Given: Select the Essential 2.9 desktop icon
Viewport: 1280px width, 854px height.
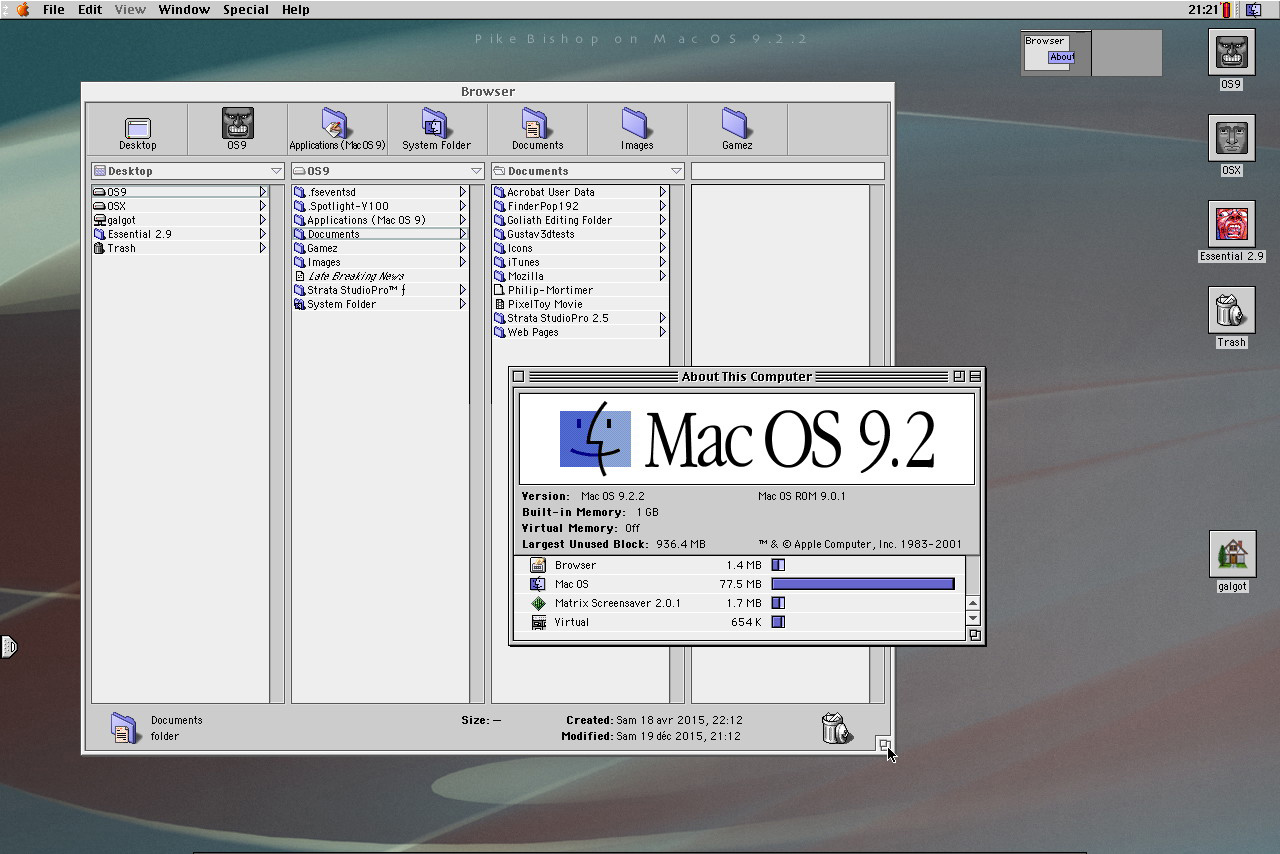Looking at the screenshot, I should pos(1231,225).
